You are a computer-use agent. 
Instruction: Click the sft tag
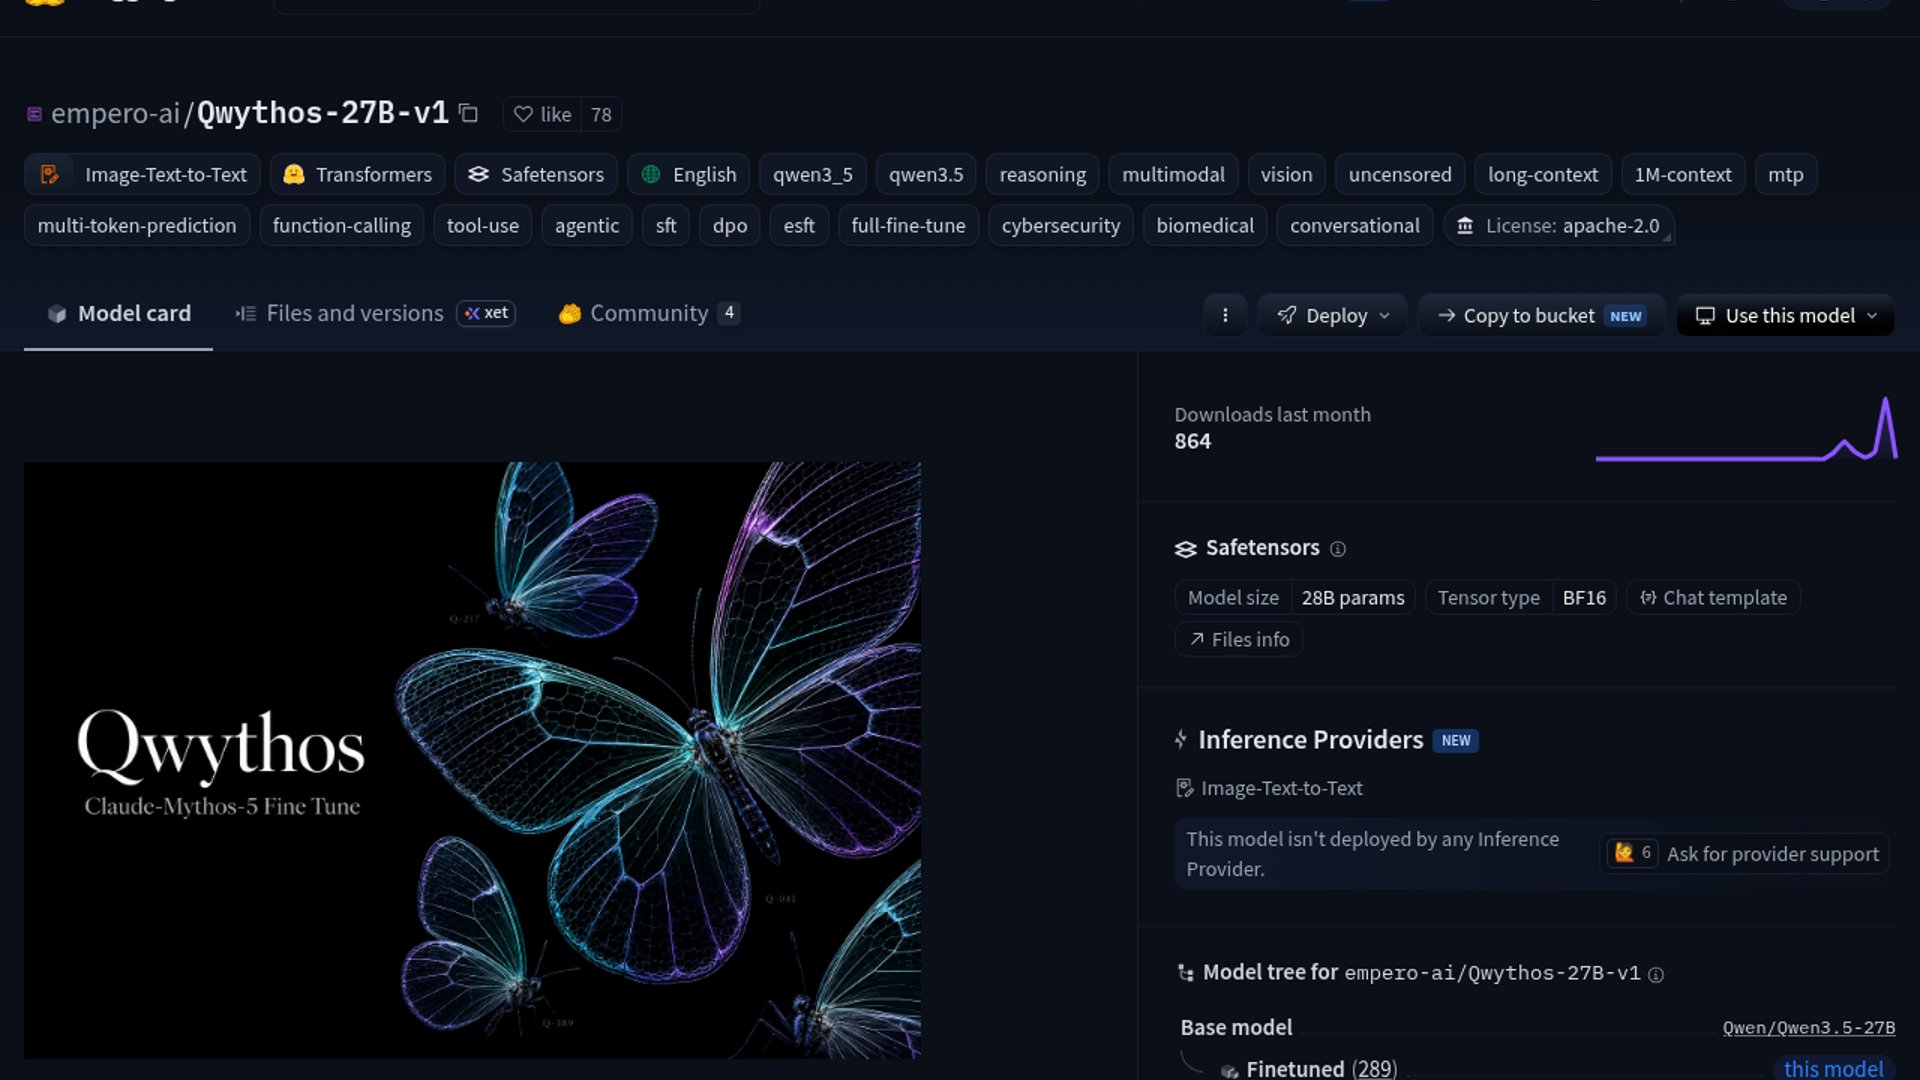(666, 225)
